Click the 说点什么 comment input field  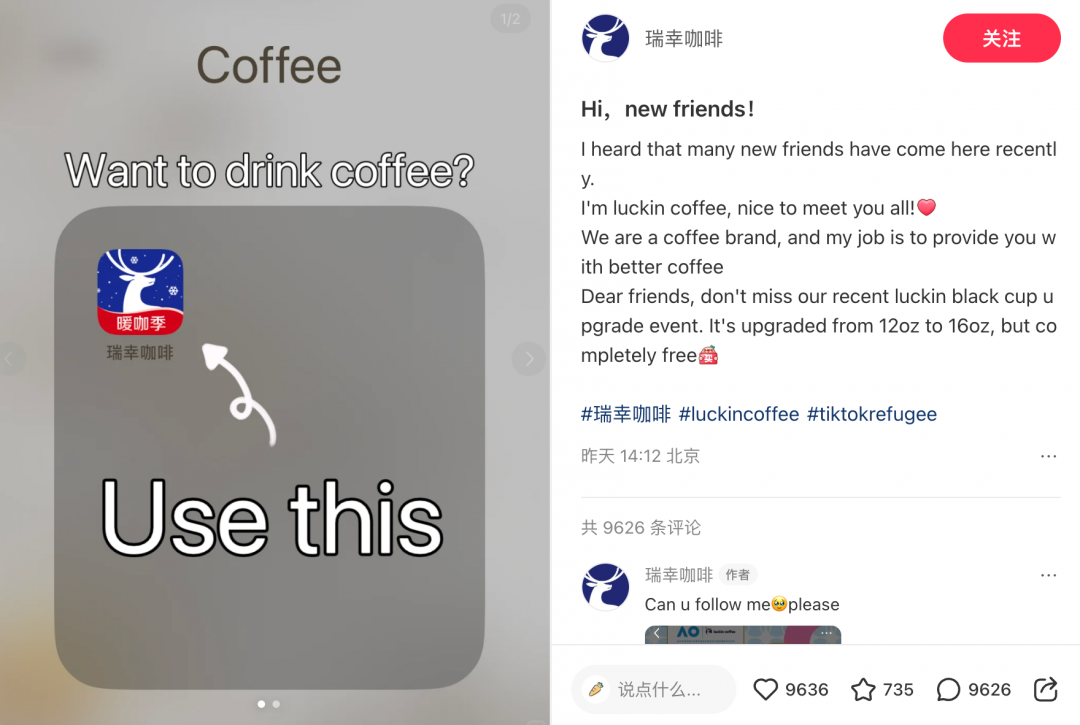point(654,689)
